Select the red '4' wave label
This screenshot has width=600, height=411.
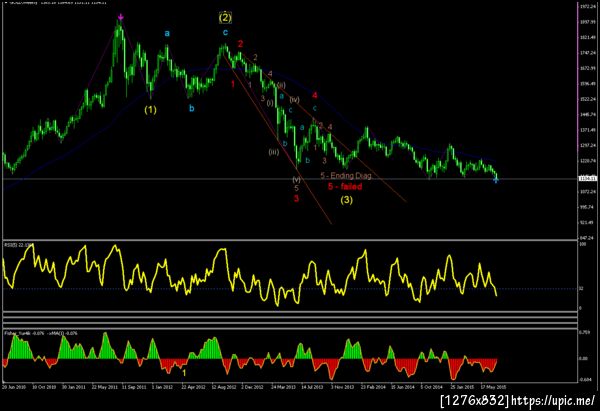click(315, 95)
